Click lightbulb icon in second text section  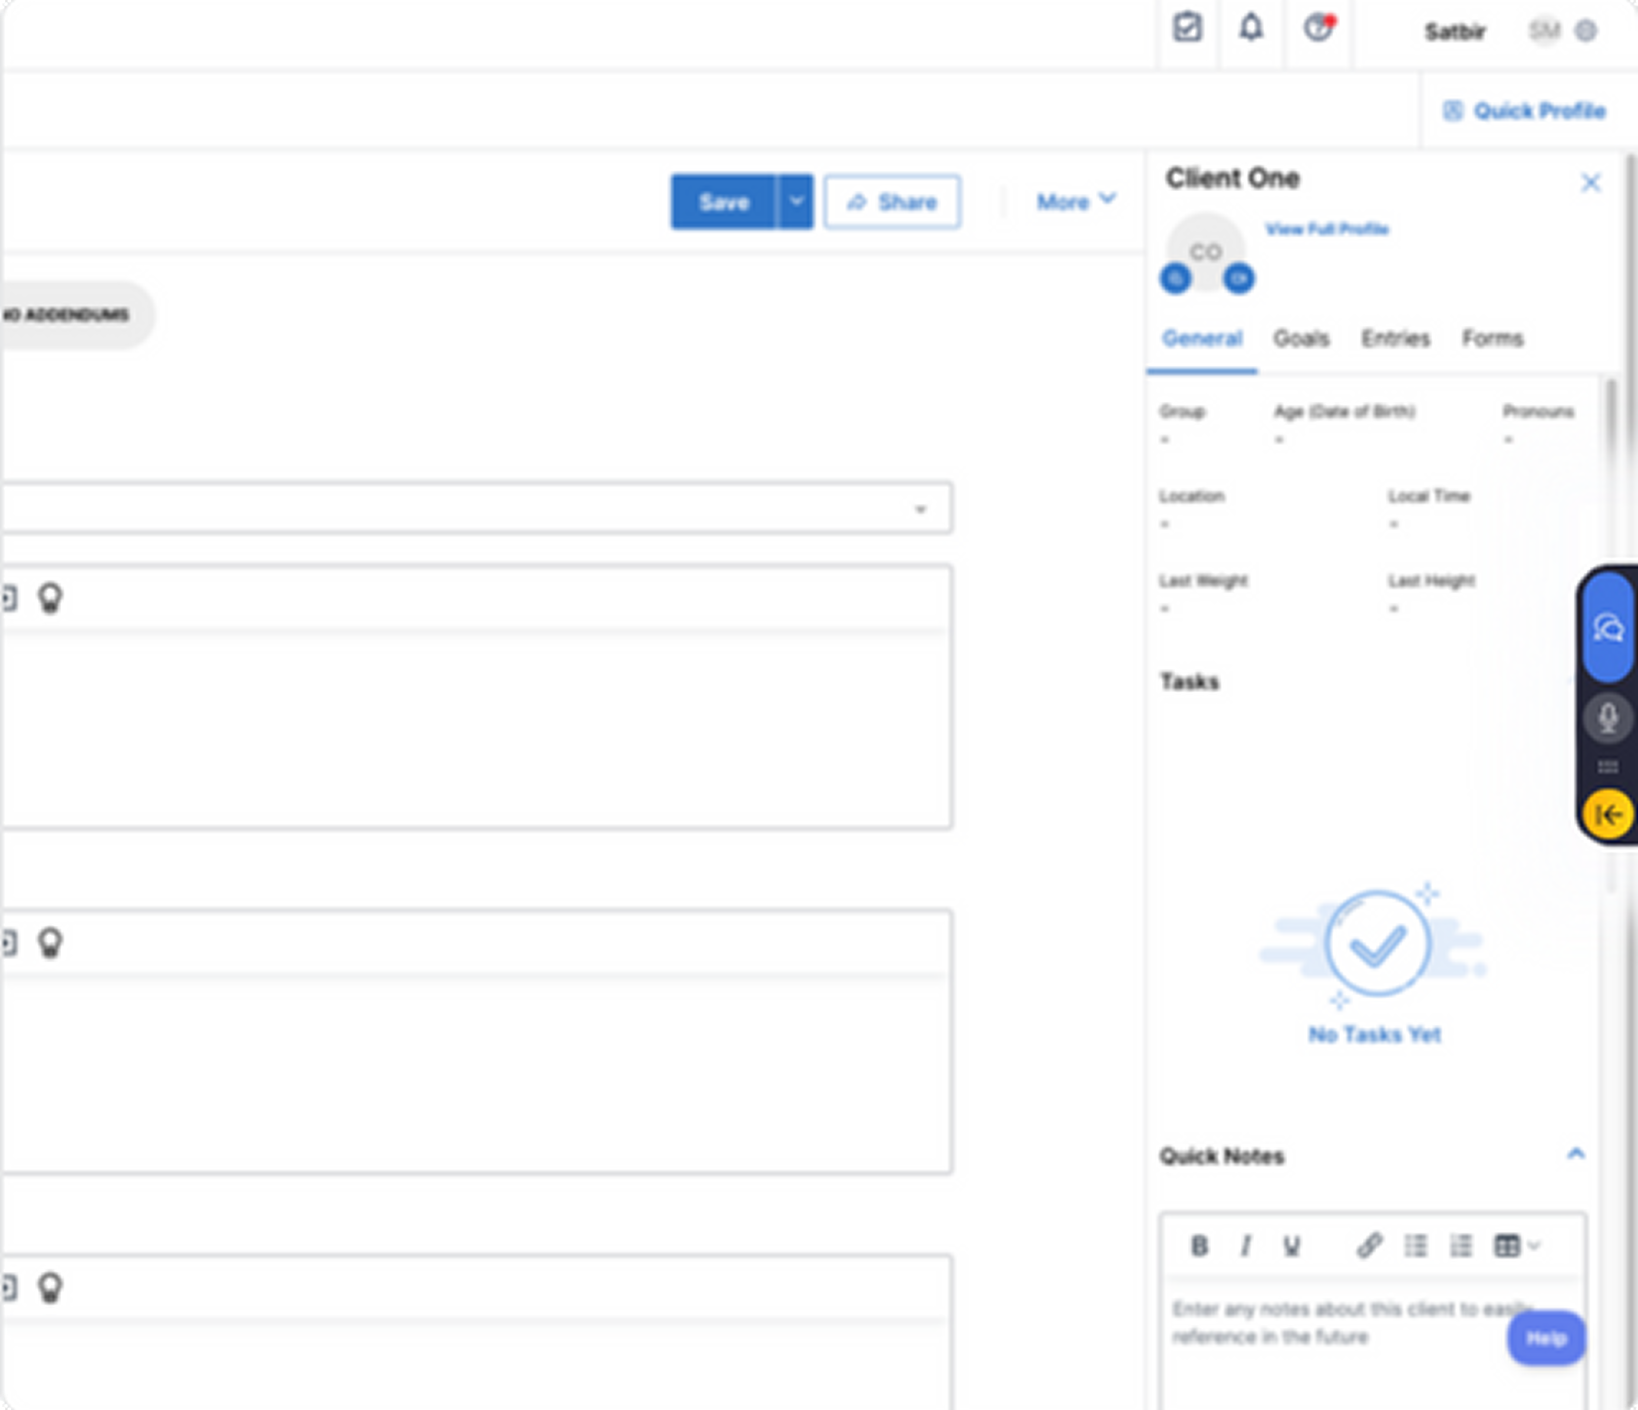50,943
